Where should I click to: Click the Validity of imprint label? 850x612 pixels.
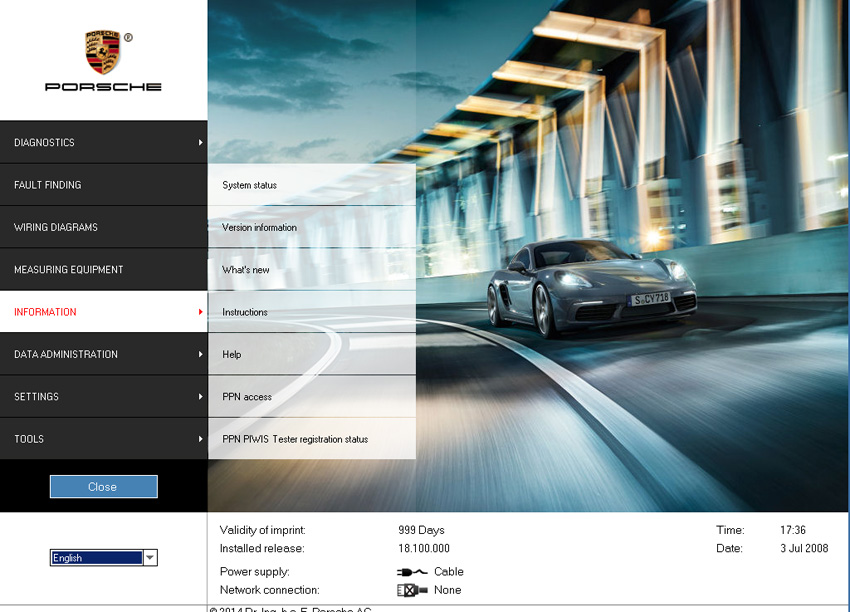click(x=262, y=530)
